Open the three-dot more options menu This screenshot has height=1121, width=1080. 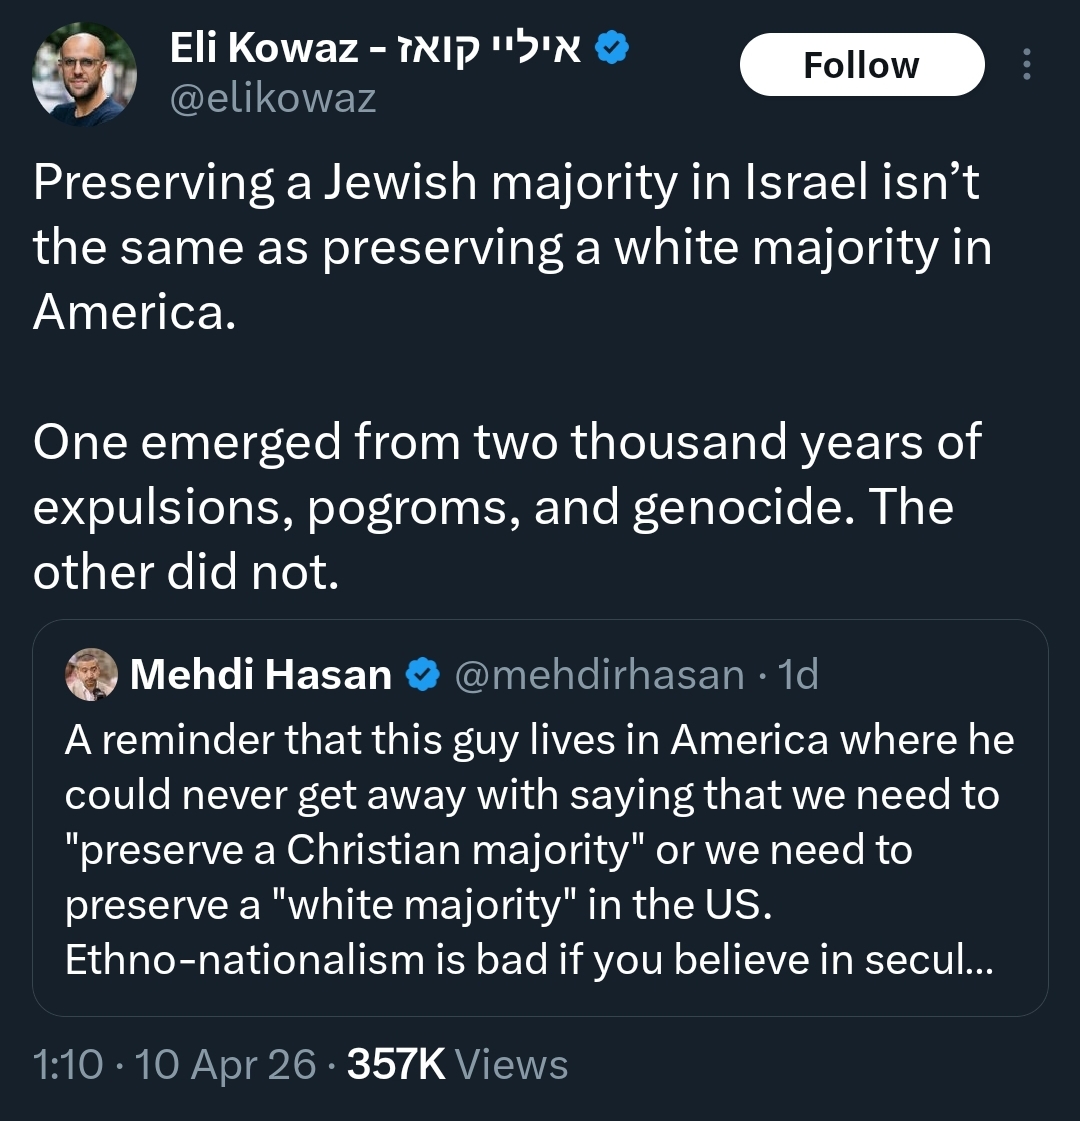tap(1026, 65)
